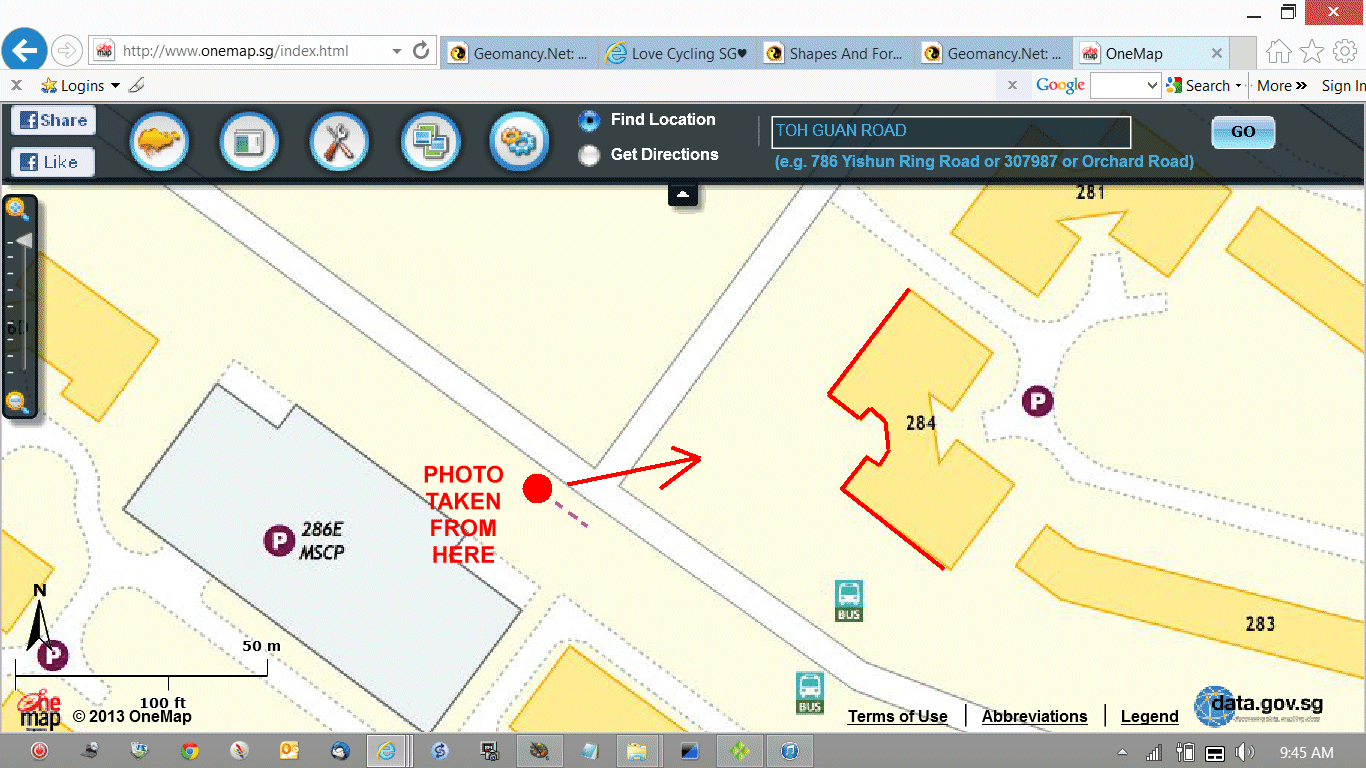Select the Find Location radio button

[x=590, y=121]
